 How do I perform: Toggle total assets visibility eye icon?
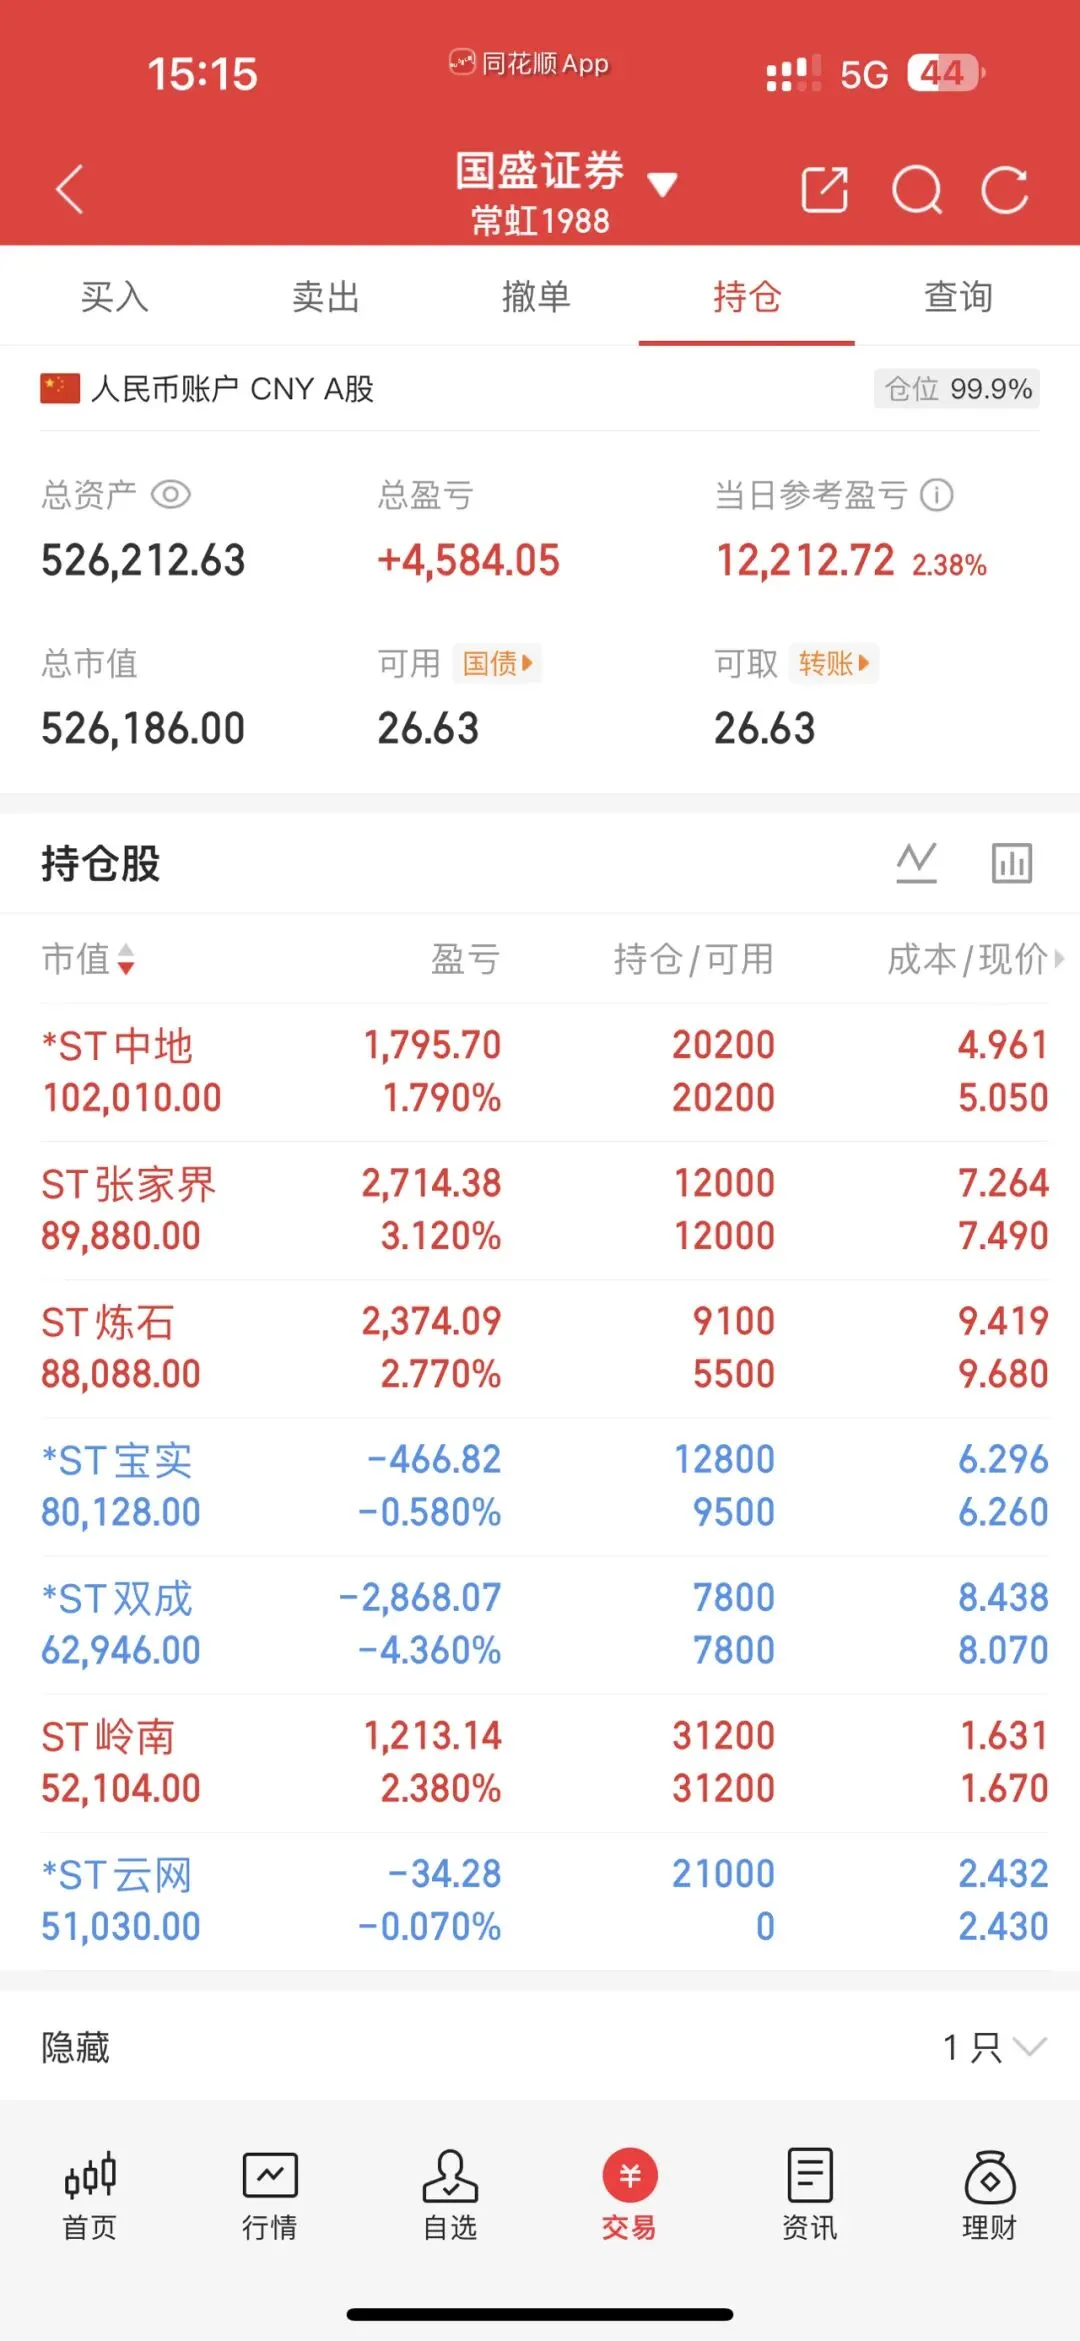click(171, 494)
